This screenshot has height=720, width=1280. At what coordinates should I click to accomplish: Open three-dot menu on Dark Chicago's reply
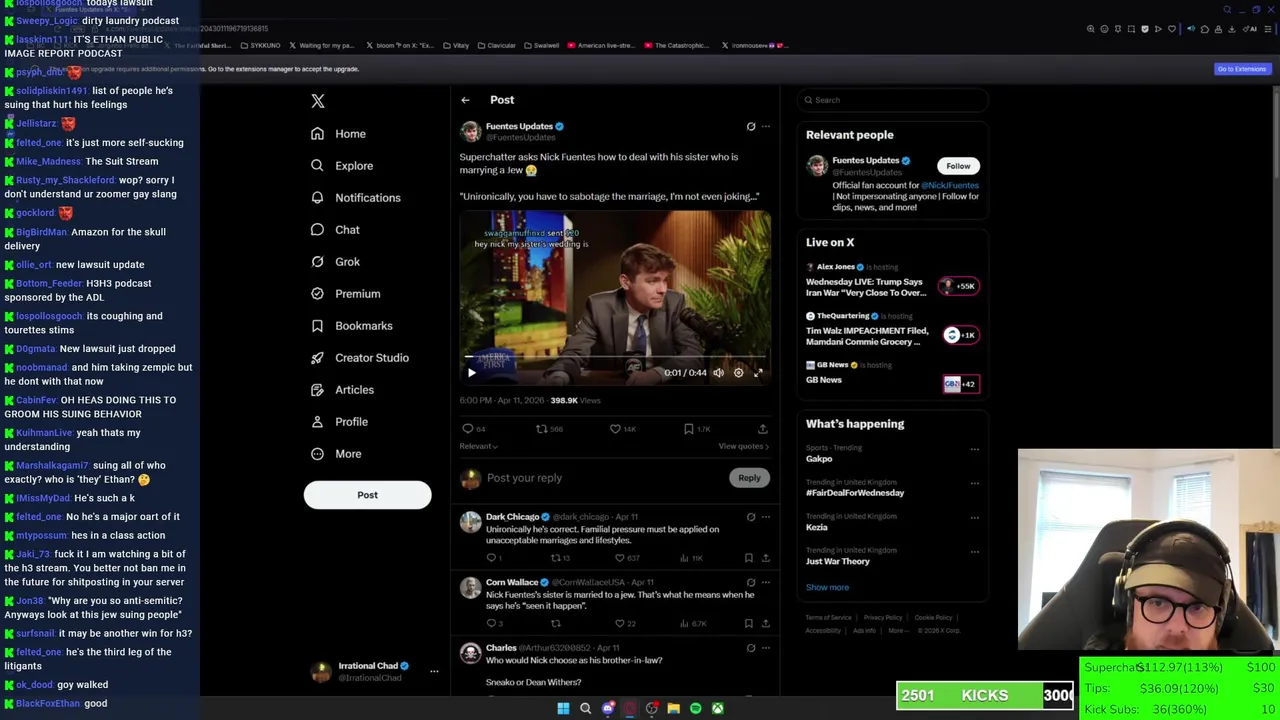(x=766, y=517)
